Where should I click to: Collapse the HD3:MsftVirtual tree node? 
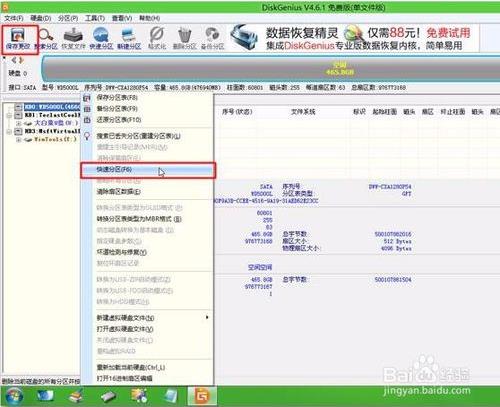point(10,132)
